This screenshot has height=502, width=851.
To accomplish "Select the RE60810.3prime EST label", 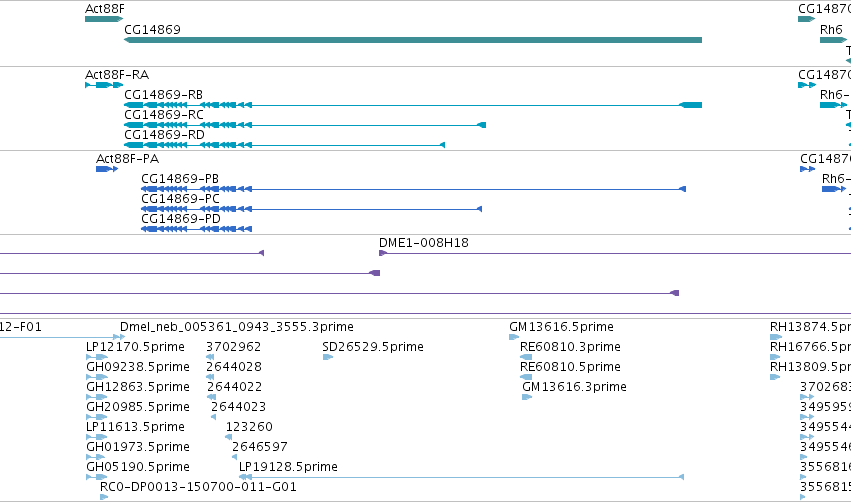I will coord(570,347).
